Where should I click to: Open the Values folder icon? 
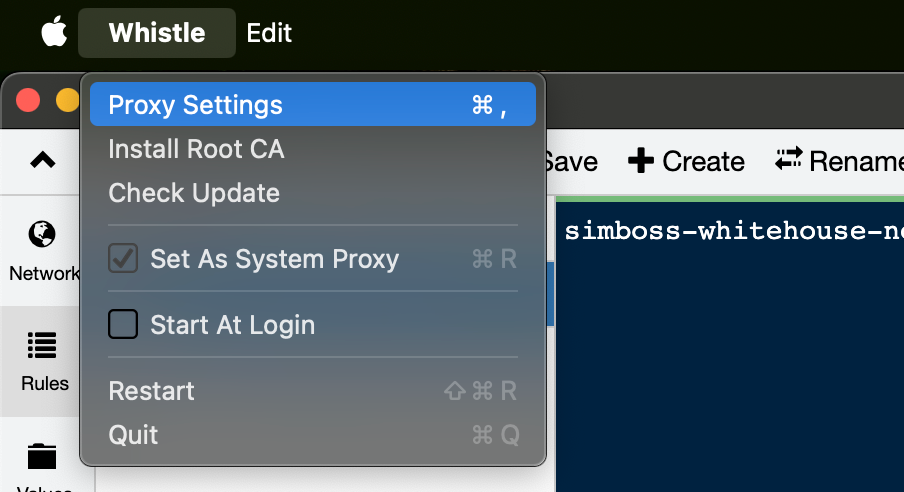pyautogui.click(x=42, y=456)
